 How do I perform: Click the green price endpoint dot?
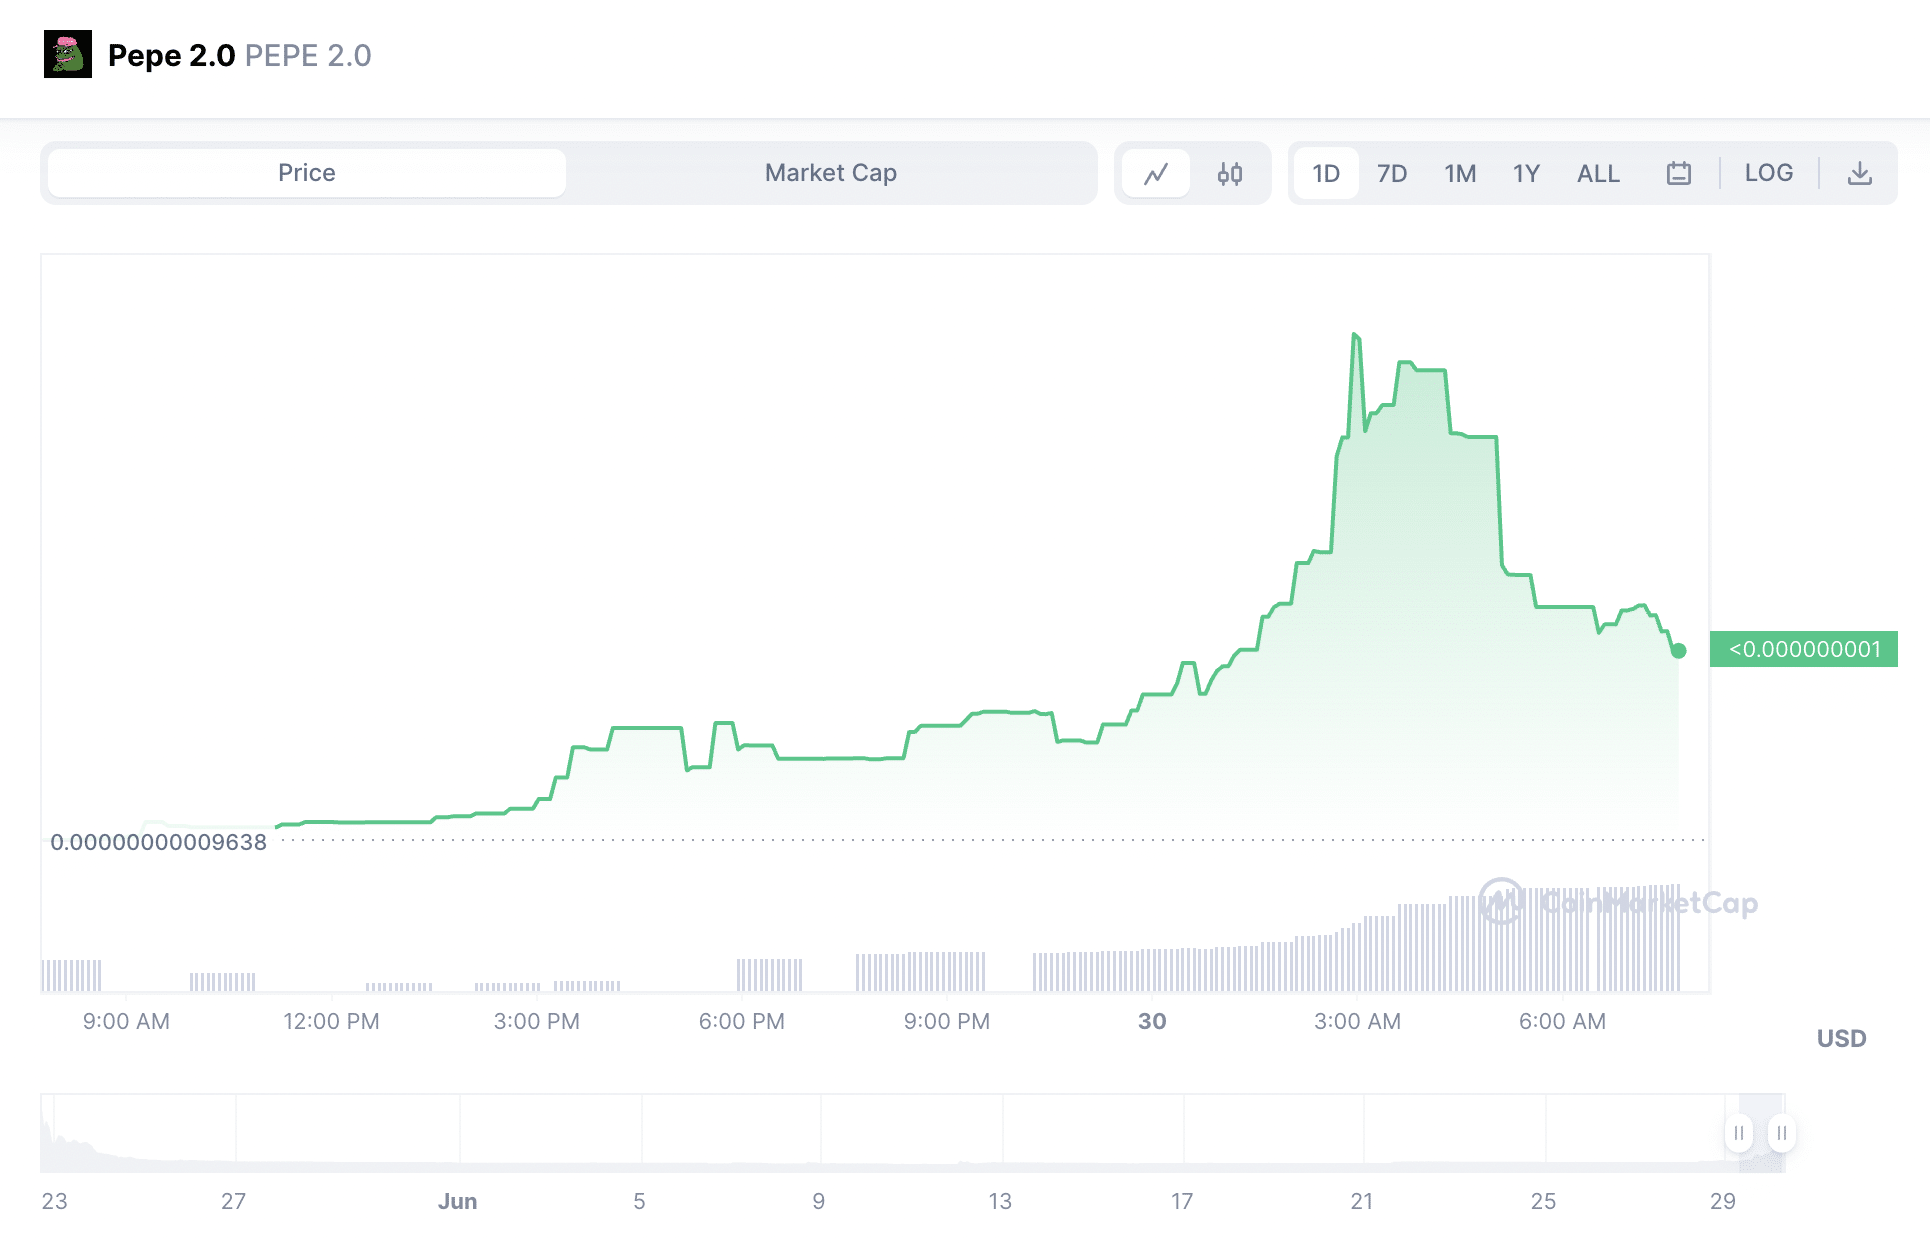[x=1679, y=651]
